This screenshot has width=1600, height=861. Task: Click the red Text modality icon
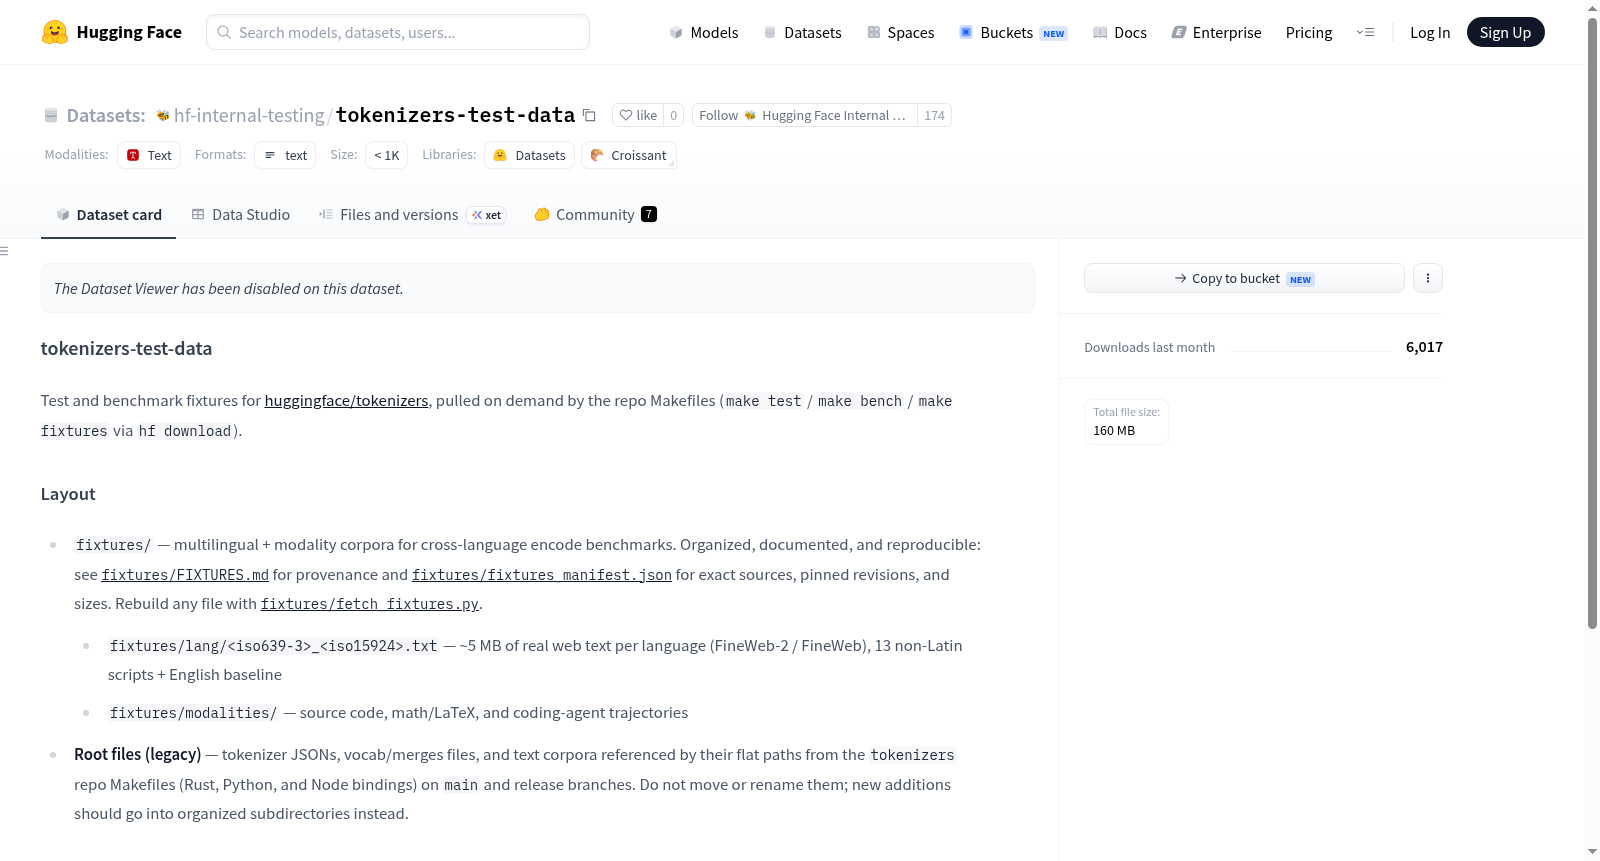pyautogui.click(x=133, y=155)
